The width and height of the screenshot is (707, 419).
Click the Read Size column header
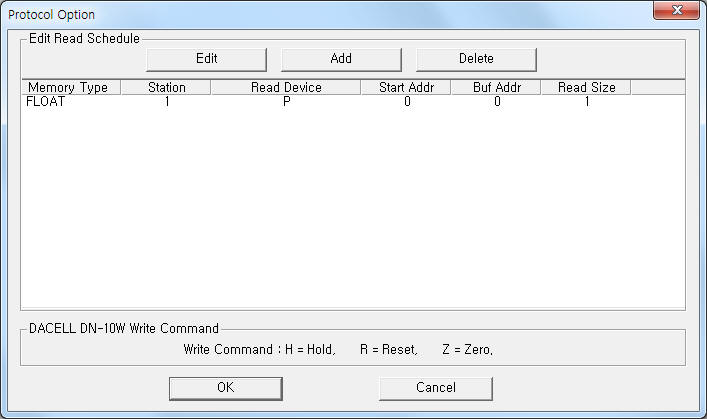(586, 87)
